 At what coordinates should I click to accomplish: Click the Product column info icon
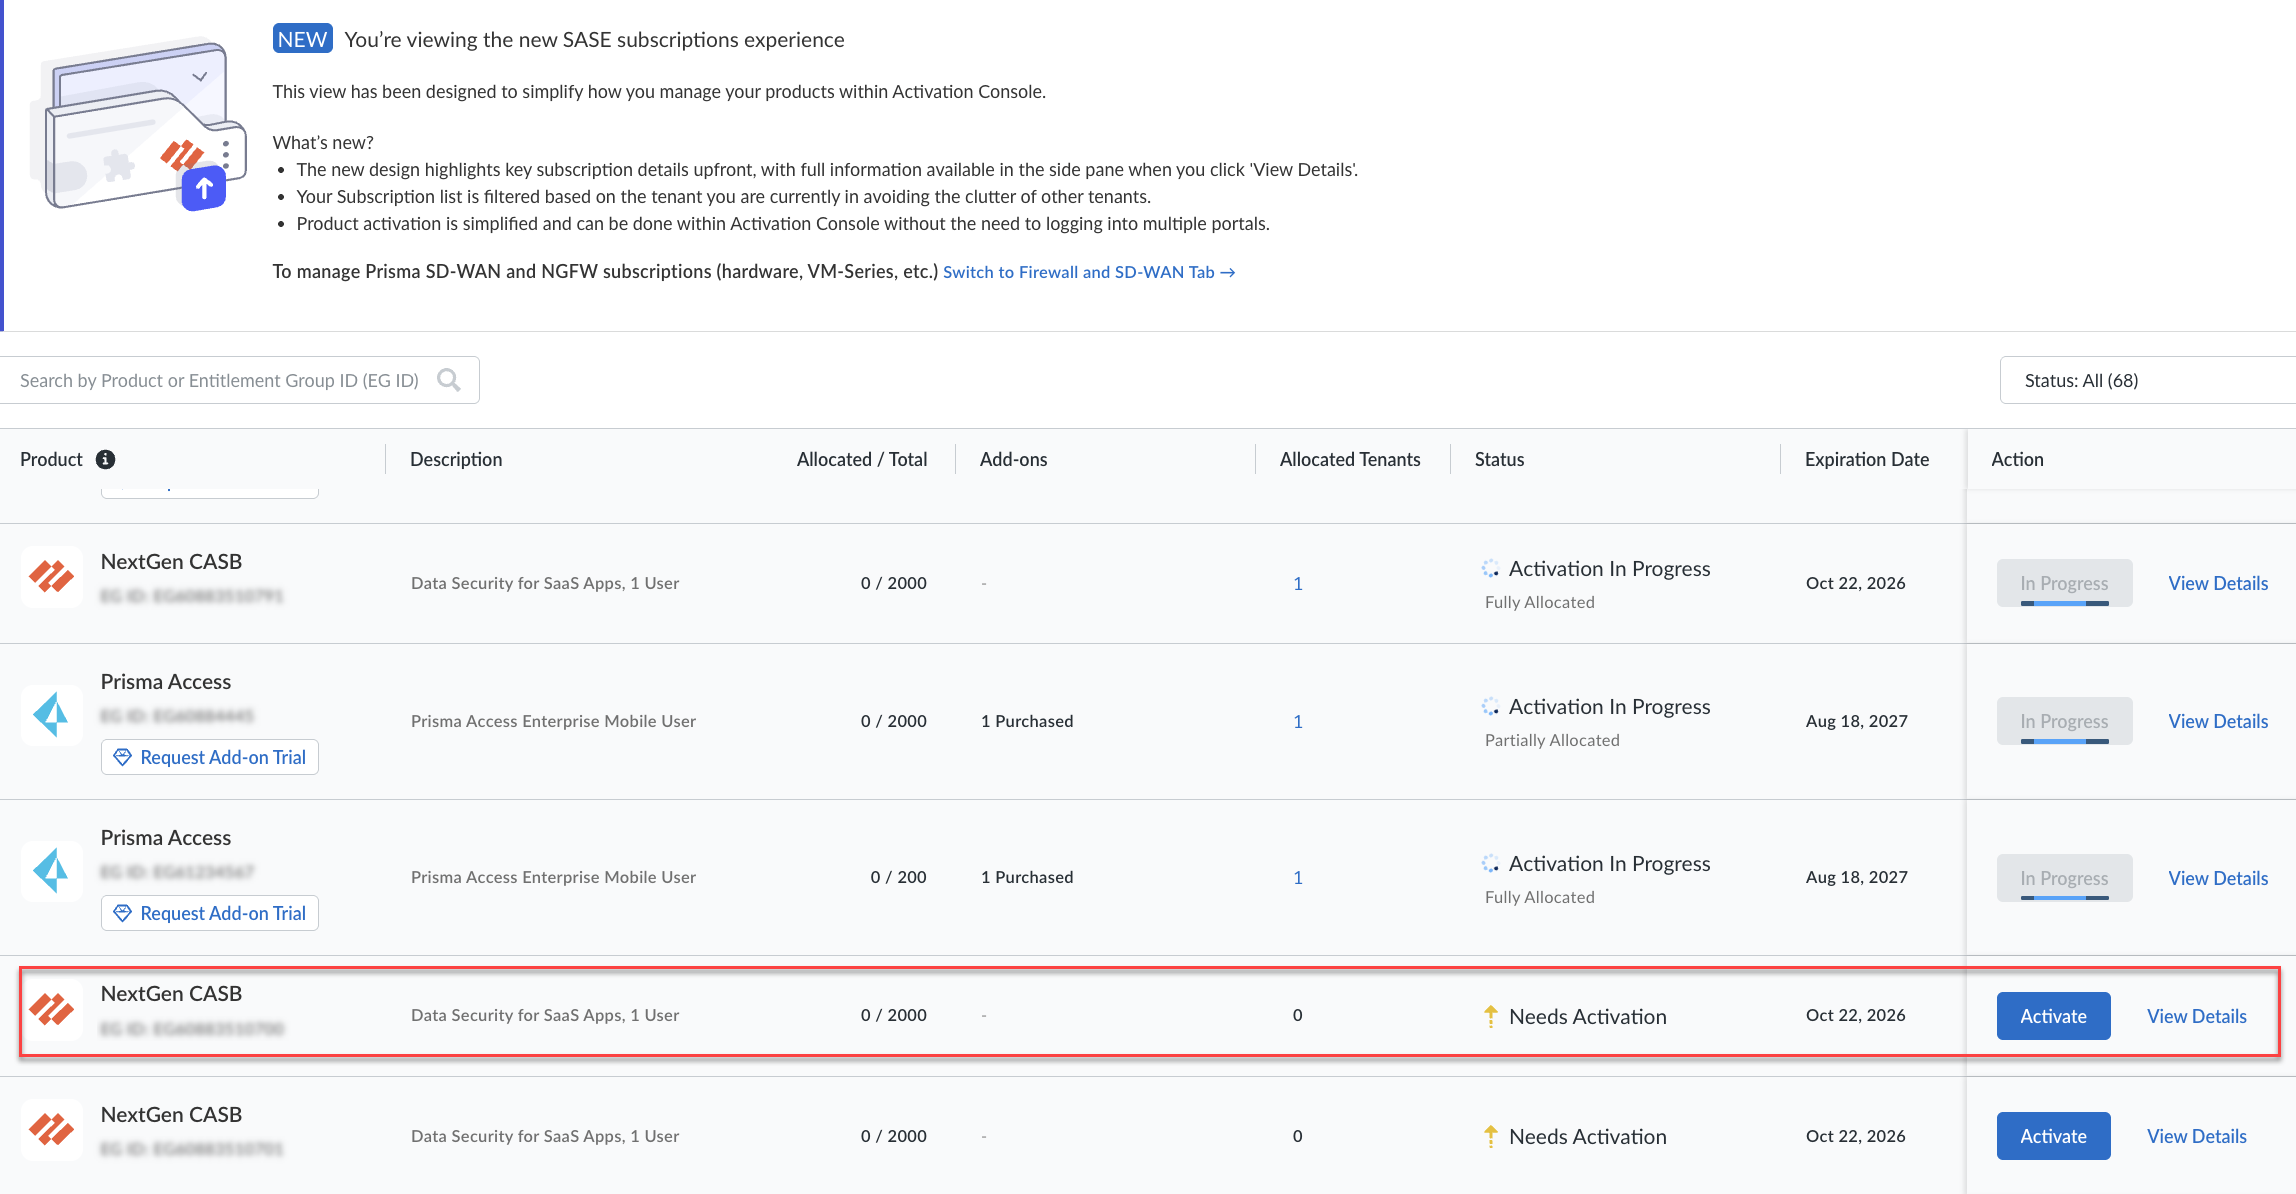pos(105,459)
